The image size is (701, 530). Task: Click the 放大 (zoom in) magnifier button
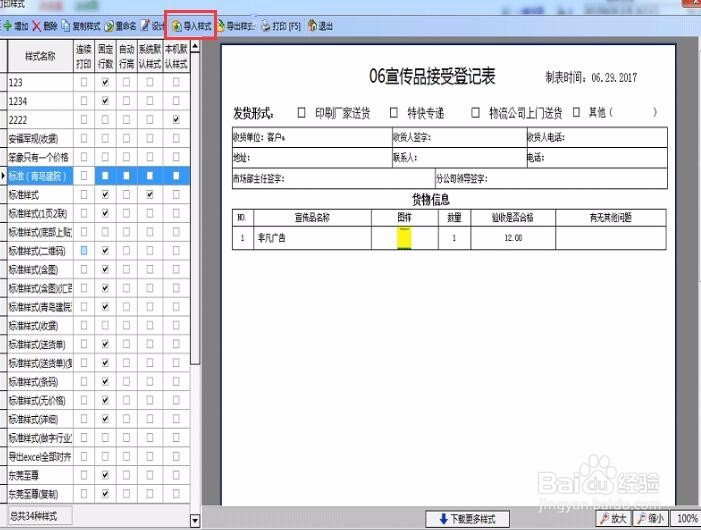point(613,518)
